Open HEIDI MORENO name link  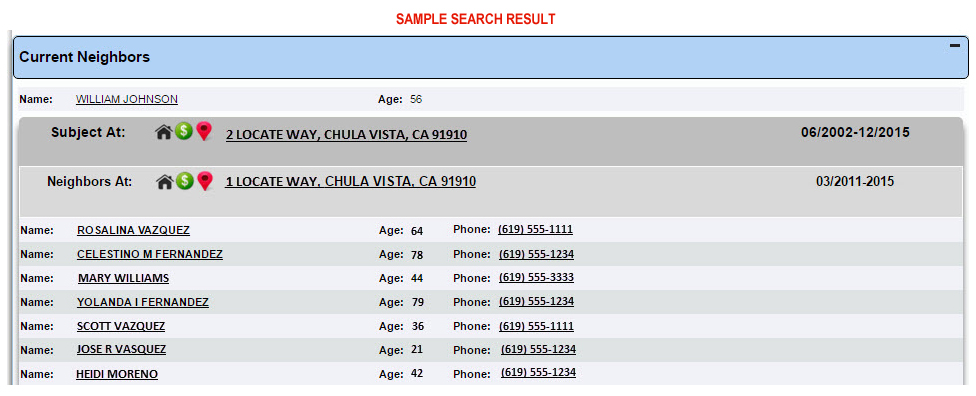(x=117, y=374)
